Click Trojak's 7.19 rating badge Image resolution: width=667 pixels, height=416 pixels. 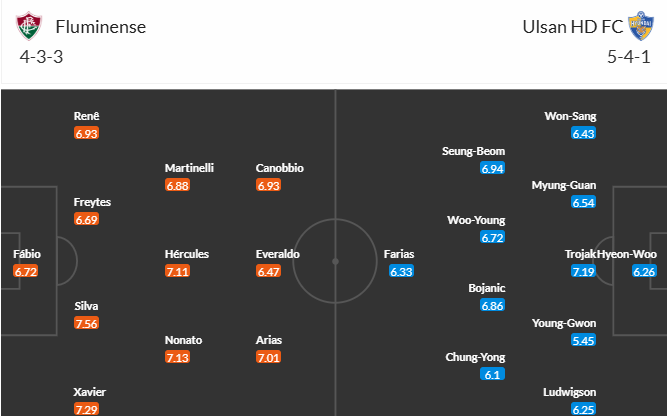583,271
